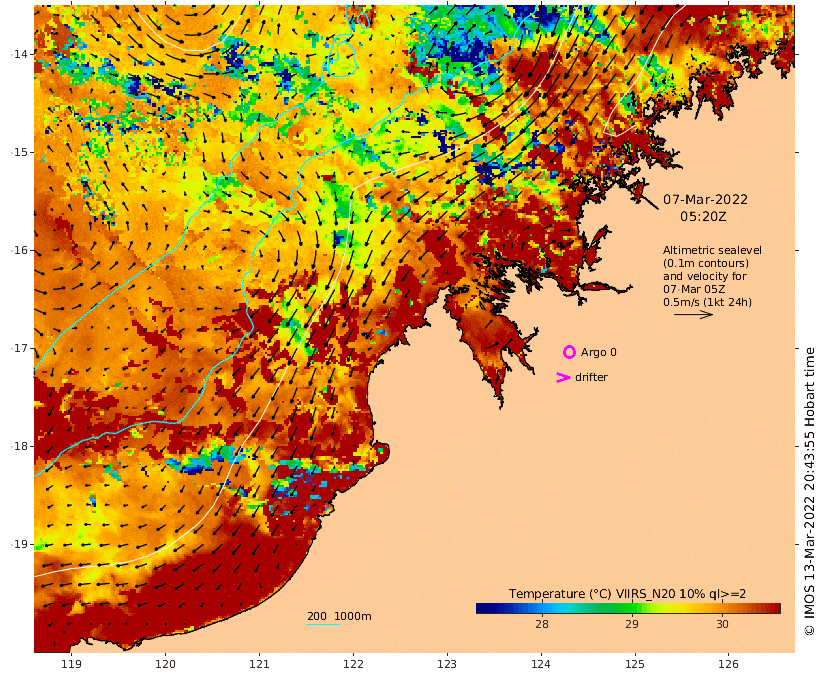The width and height of the screenshot is (820, 680).
Task: Click the "Altimetric sealevel" caption text
Action: (x=712, y=250)
